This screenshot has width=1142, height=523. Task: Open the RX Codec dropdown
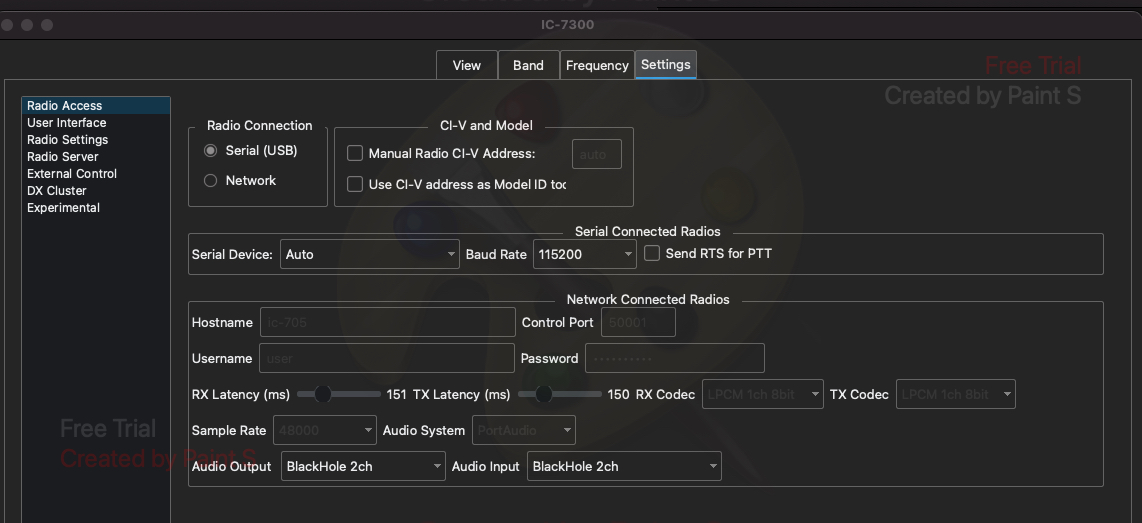point(763,394)
